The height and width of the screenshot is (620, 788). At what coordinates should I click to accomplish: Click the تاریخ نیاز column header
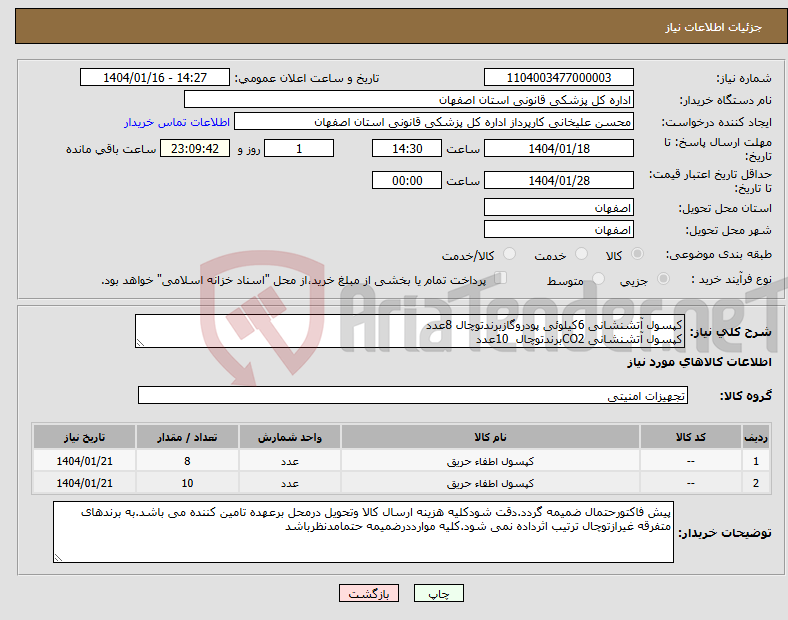click(84, 437)
